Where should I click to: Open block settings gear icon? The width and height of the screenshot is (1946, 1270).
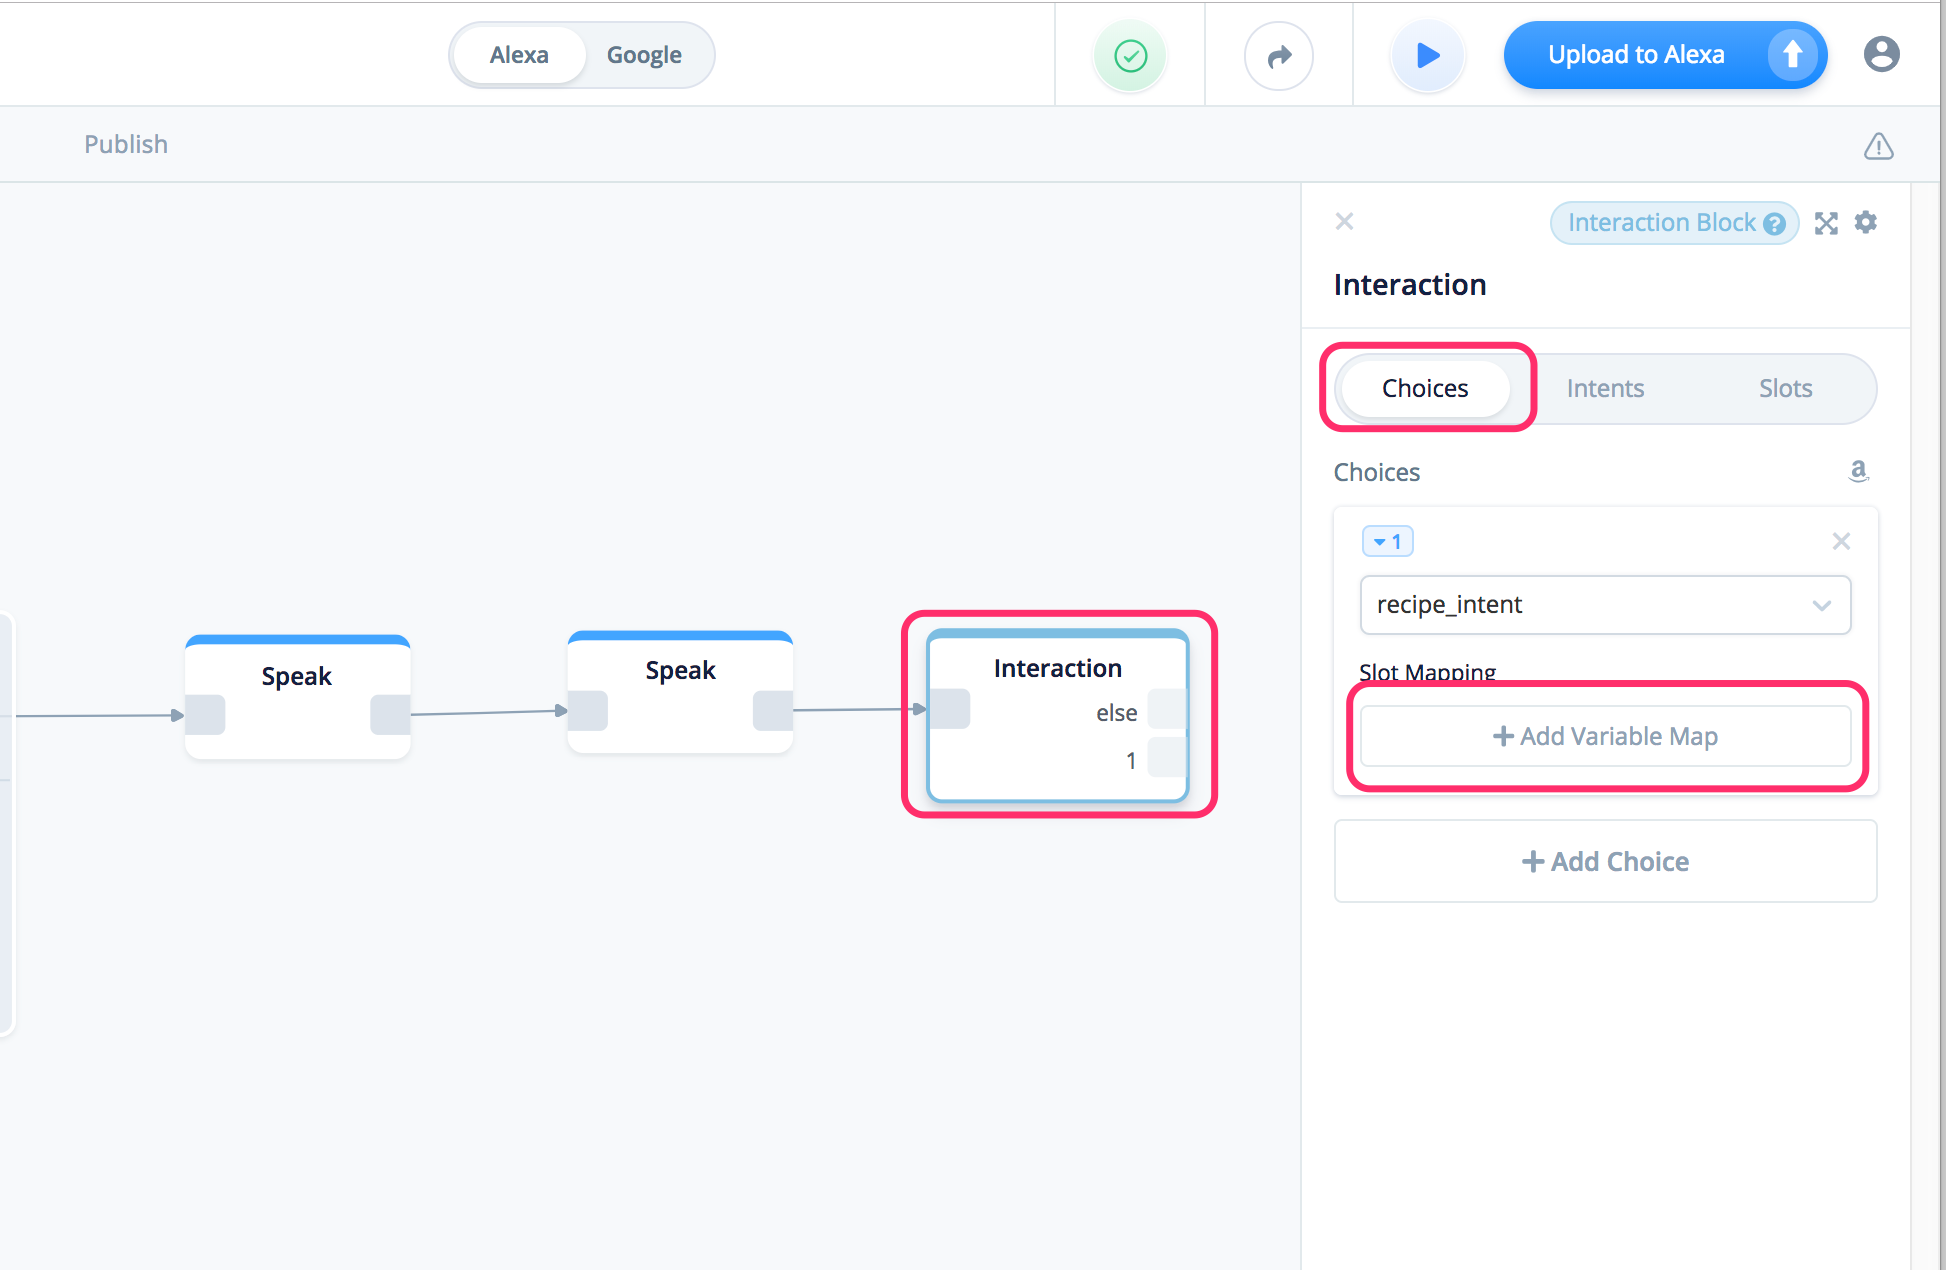point(1865,222)
